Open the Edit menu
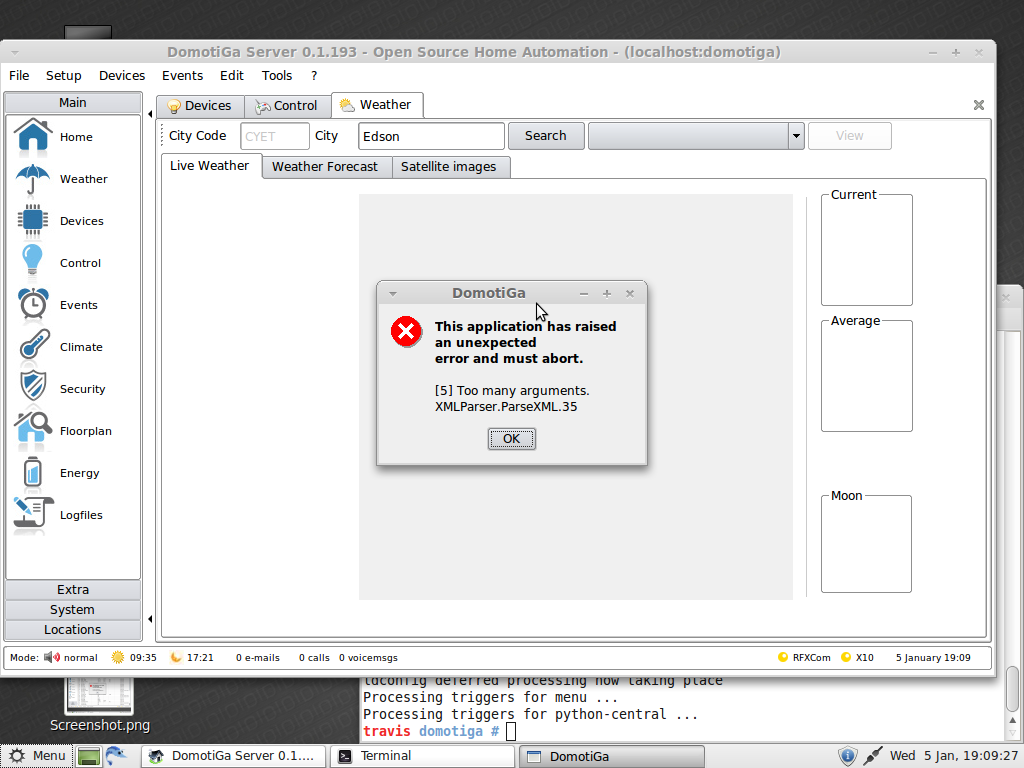 coord(232,76)
